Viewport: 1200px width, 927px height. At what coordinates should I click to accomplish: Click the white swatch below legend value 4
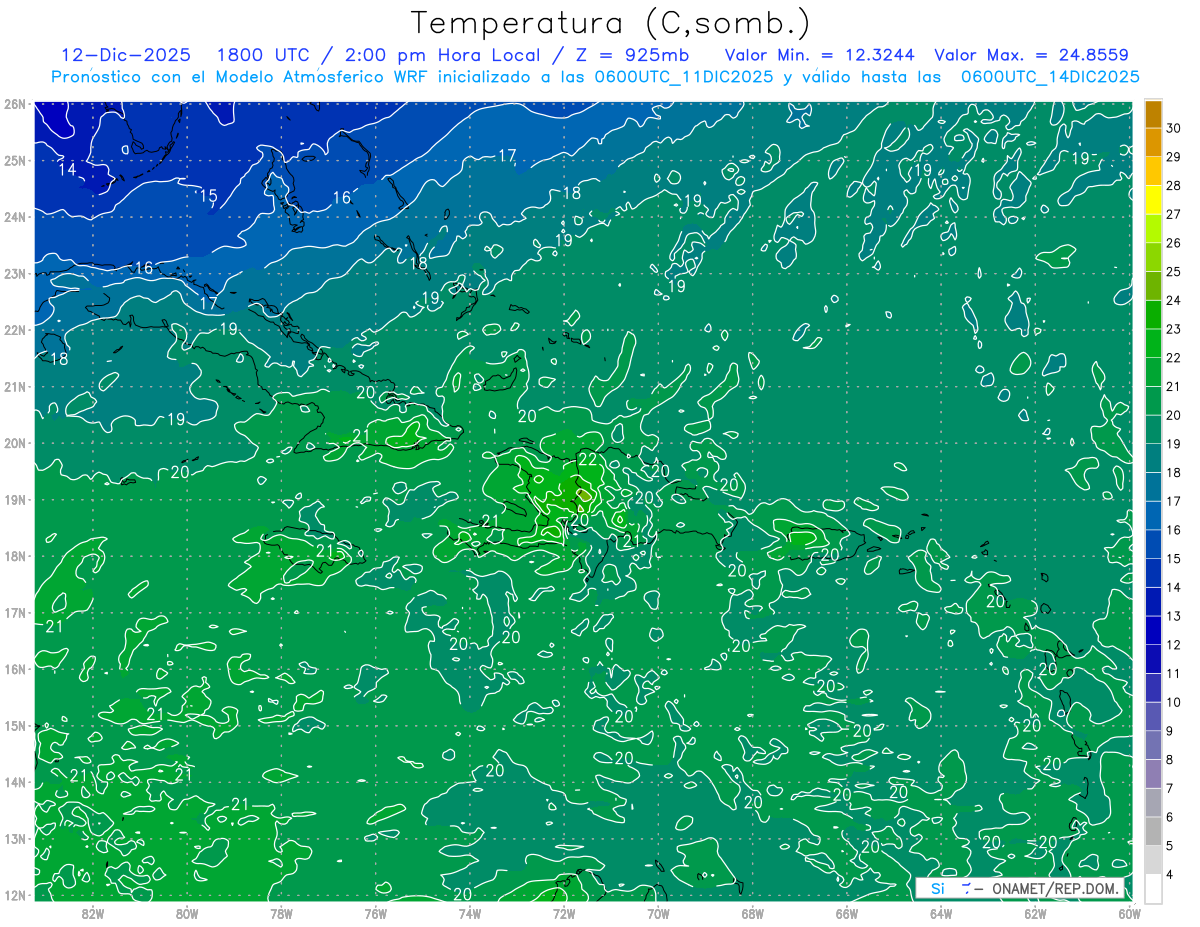tap(1153, 888)
